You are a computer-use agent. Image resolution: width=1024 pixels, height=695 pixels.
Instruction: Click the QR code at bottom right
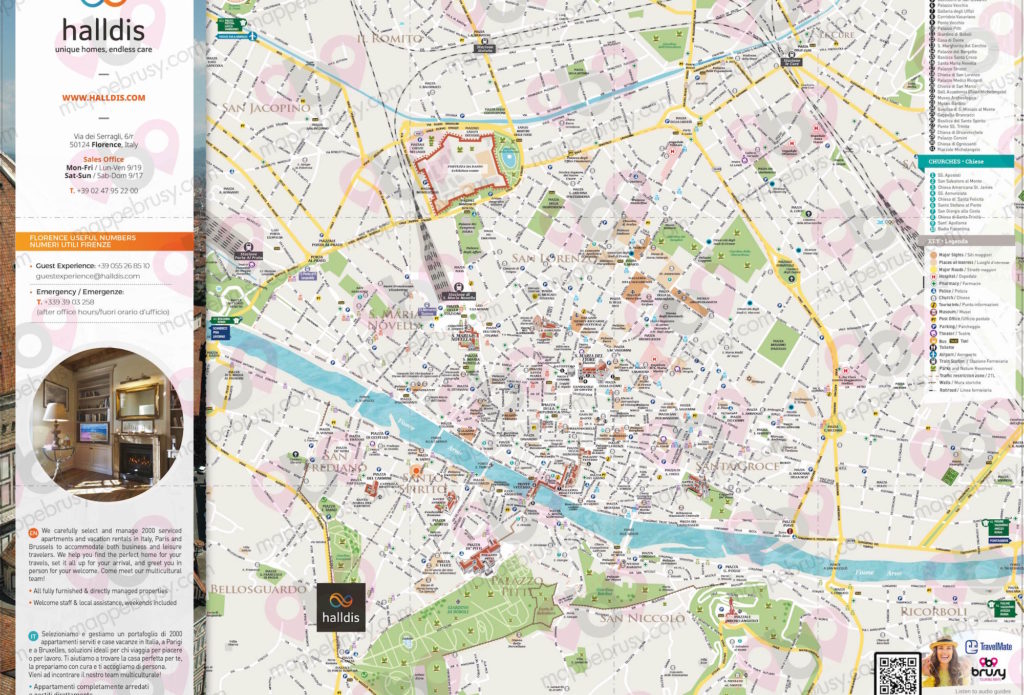[897, 673]
